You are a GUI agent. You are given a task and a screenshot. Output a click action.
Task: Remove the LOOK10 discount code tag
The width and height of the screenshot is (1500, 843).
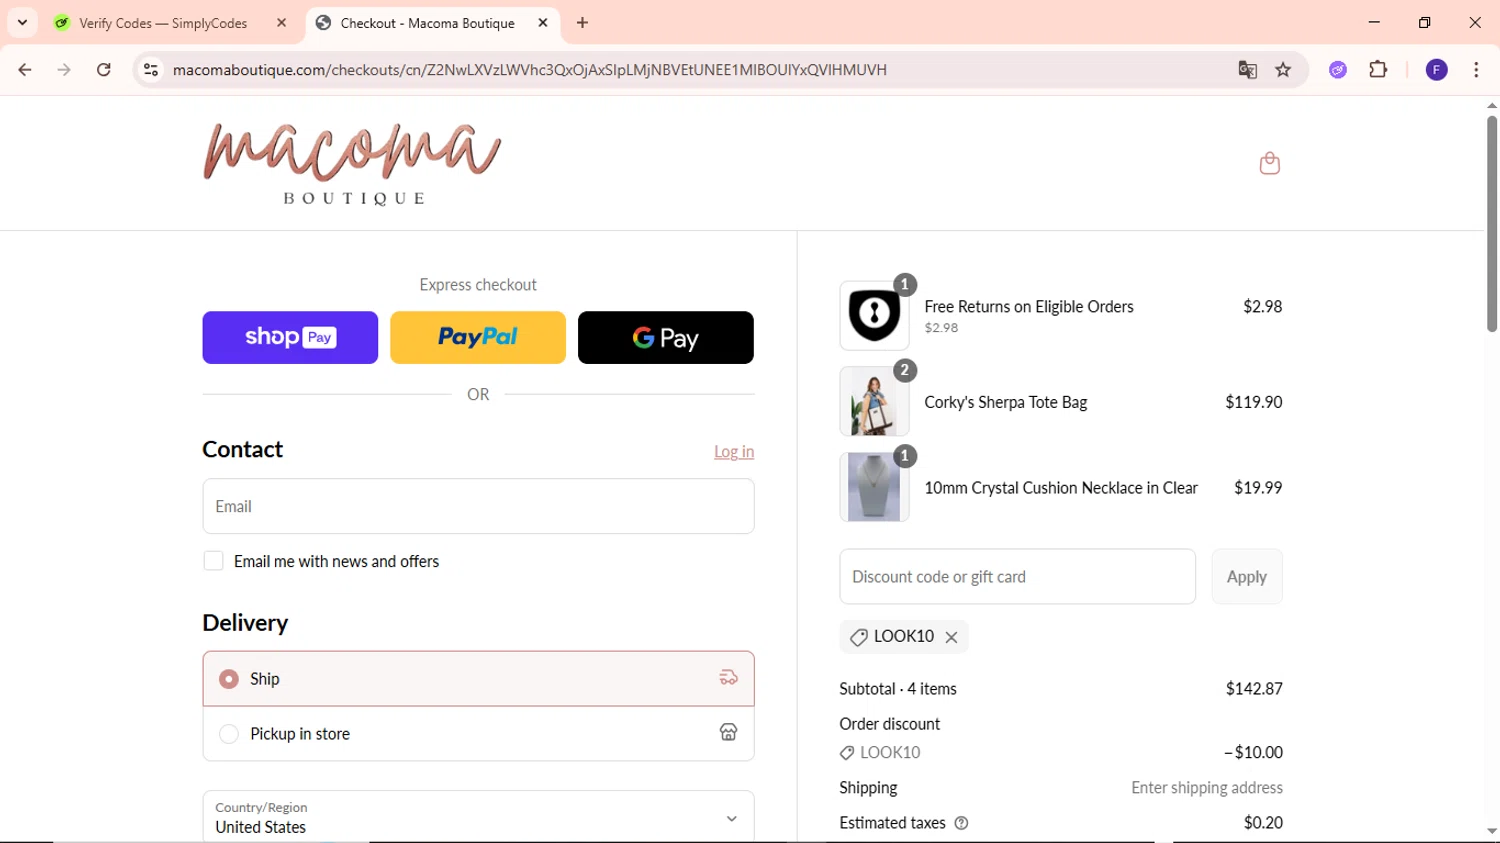(x=951, y=637)
